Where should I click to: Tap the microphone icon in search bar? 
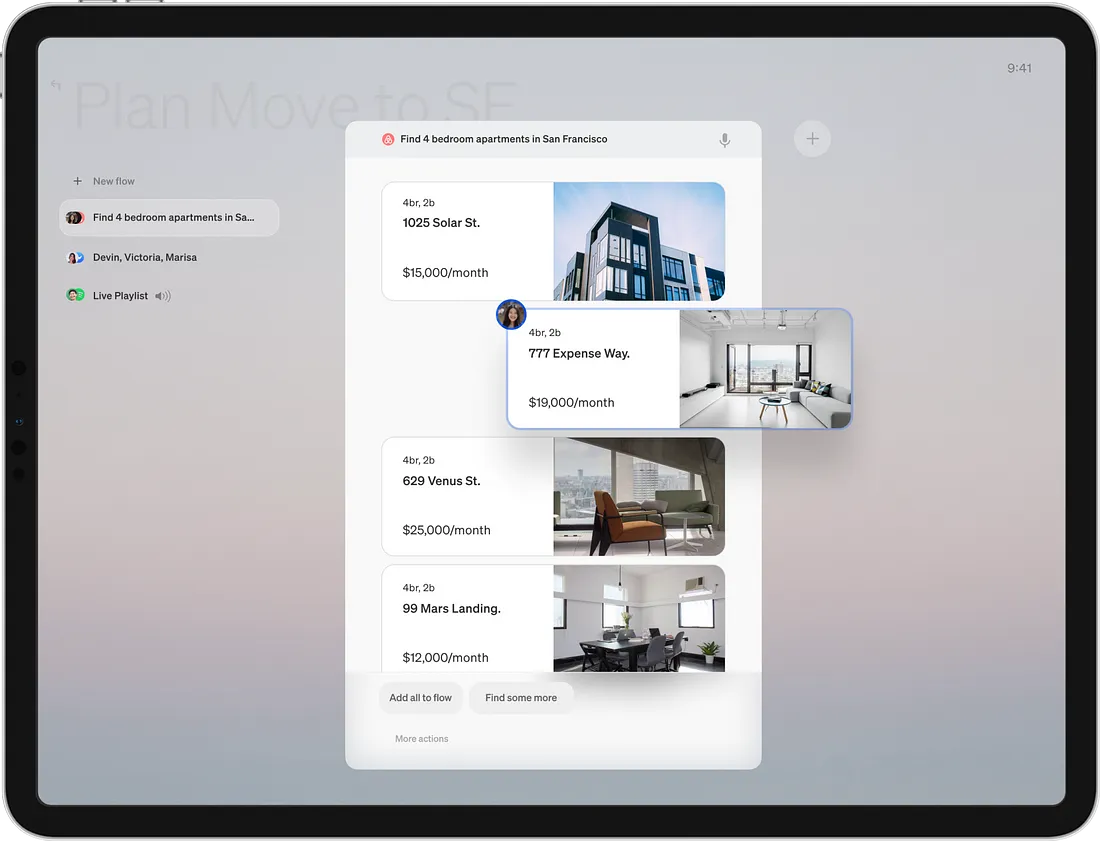coord(725,140)
